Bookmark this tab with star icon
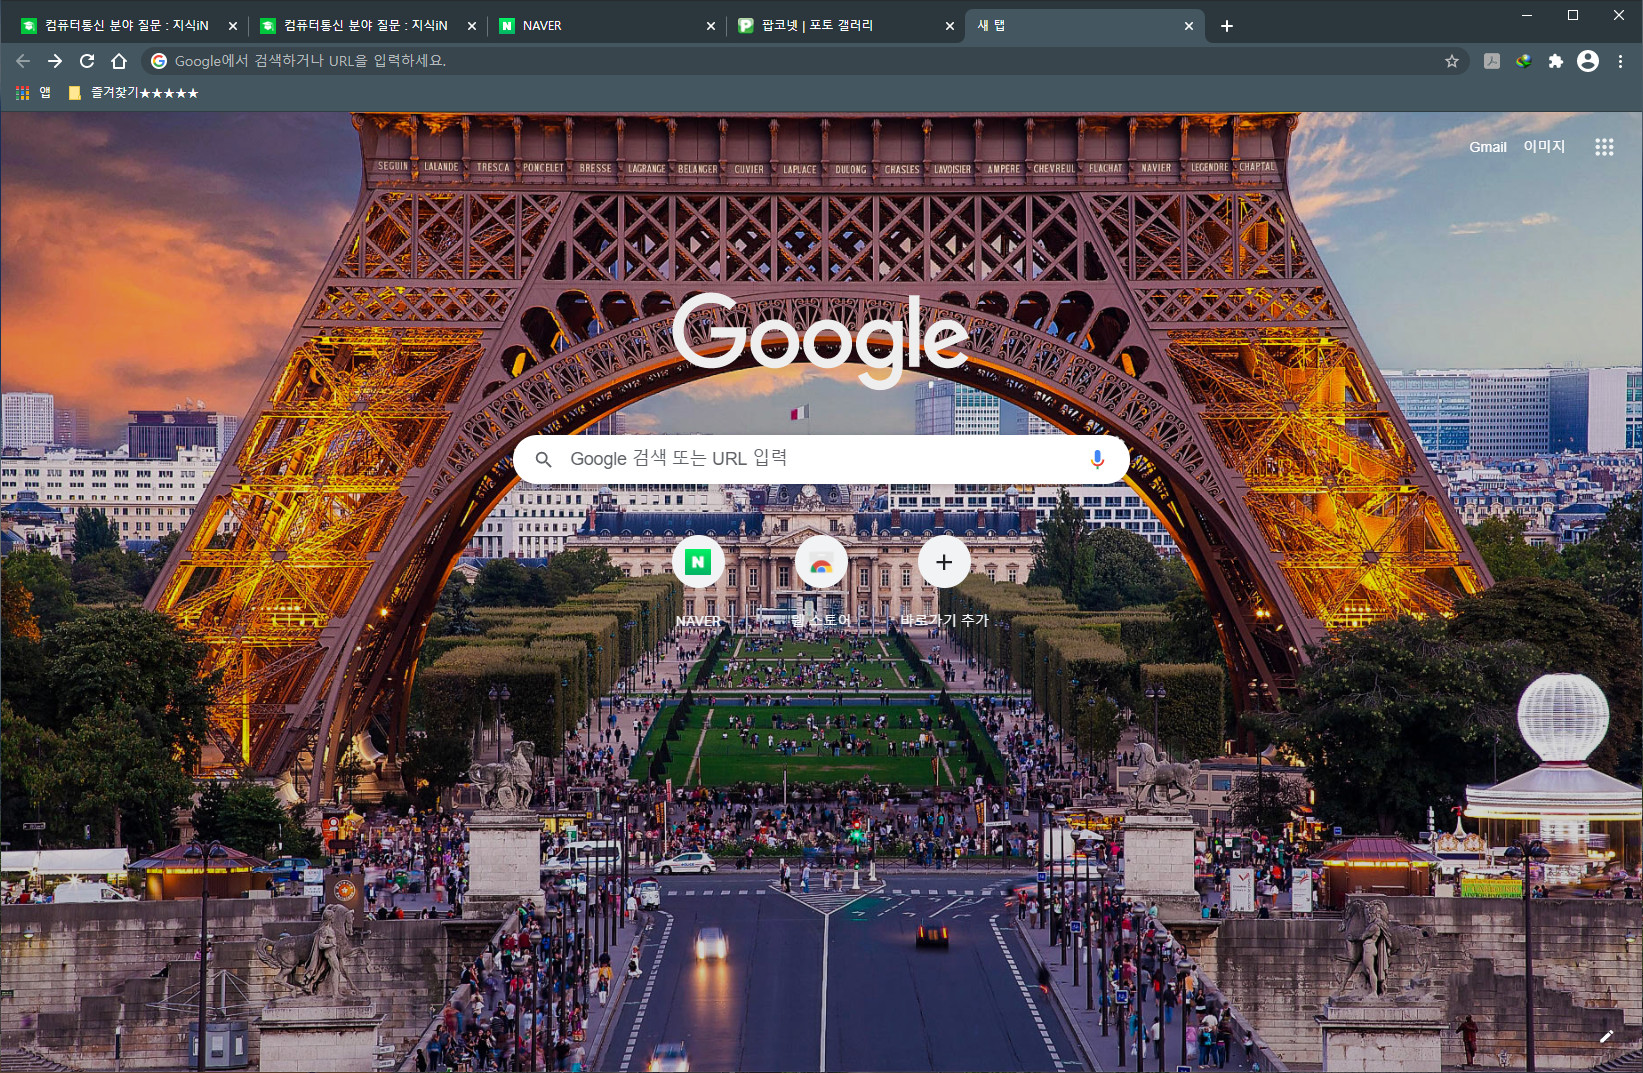 [1452, 61]
